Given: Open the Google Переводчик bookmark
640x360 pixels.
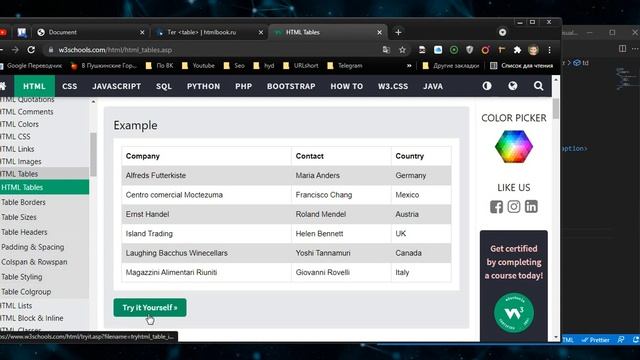Looking at the screenshot, I should point(31,66).
